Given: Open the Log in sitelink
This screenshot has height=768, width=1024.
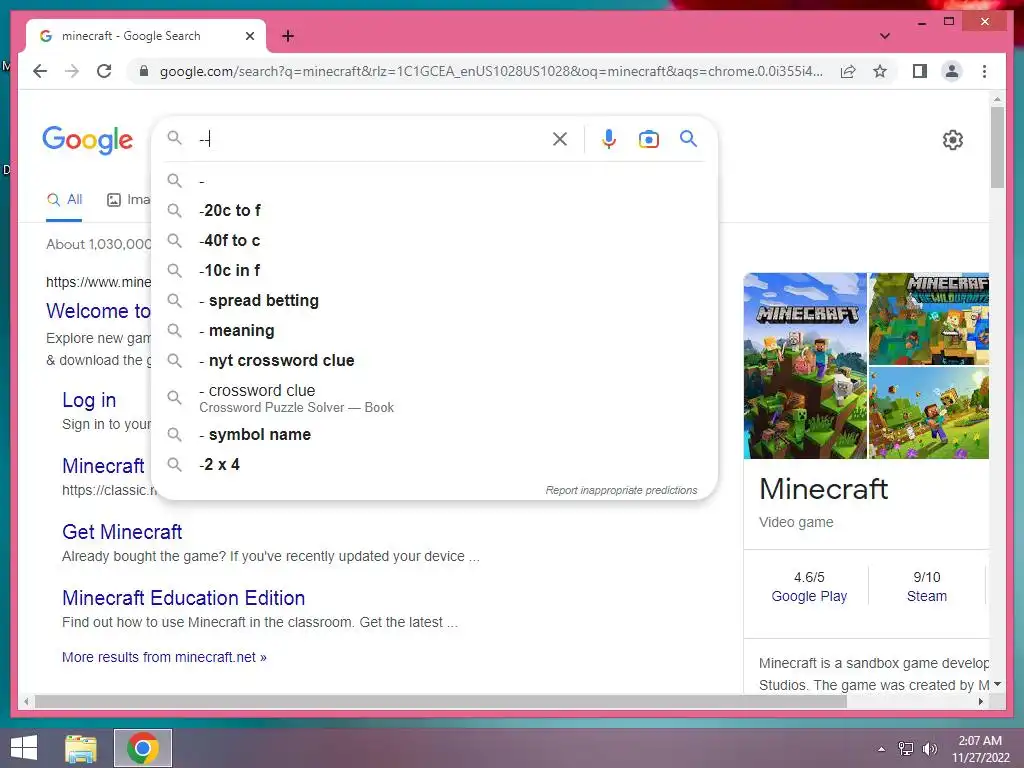Looking at the screenshot, I should [x=89, y=400].
